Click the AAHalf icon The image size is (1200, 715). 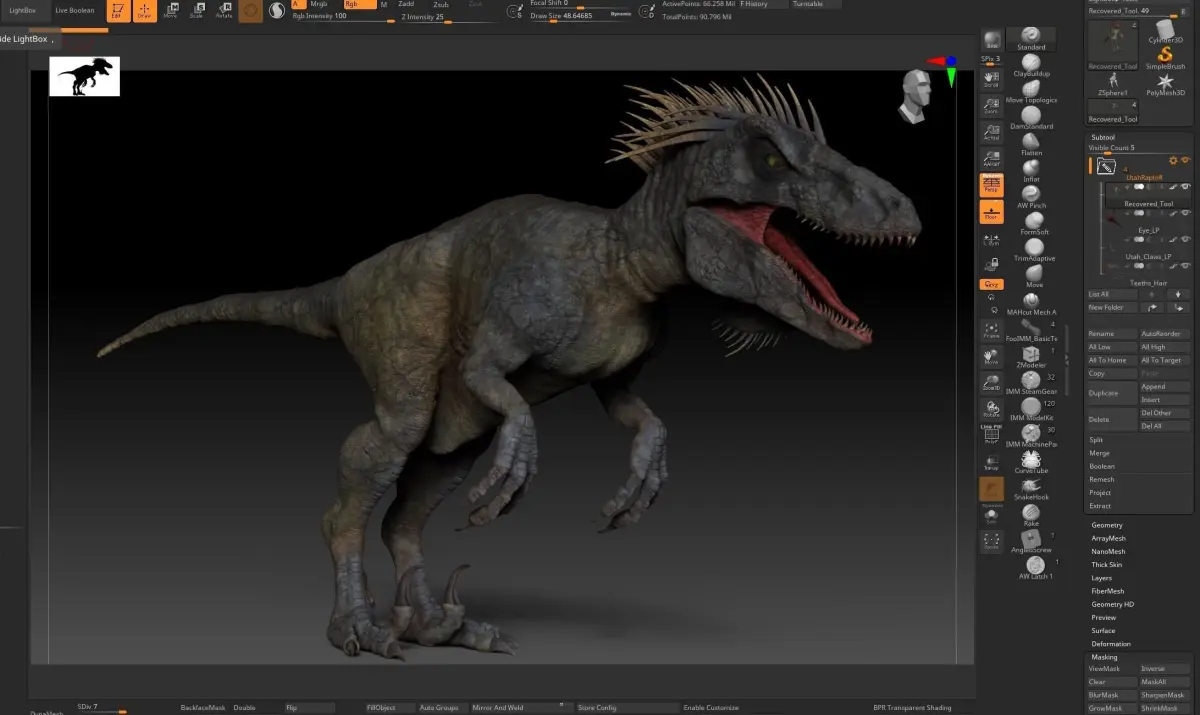pyautogui.click(x=991, y=158)
